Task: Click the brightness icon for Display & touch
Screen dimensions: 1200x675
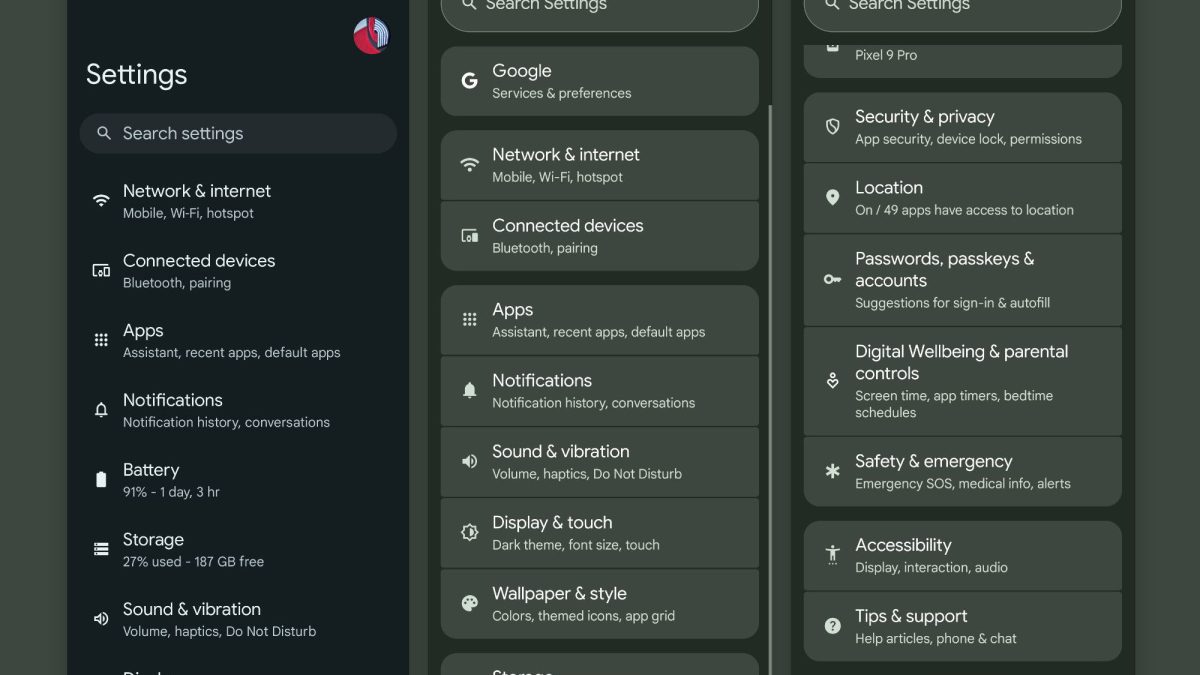Action: coord(469,532)
